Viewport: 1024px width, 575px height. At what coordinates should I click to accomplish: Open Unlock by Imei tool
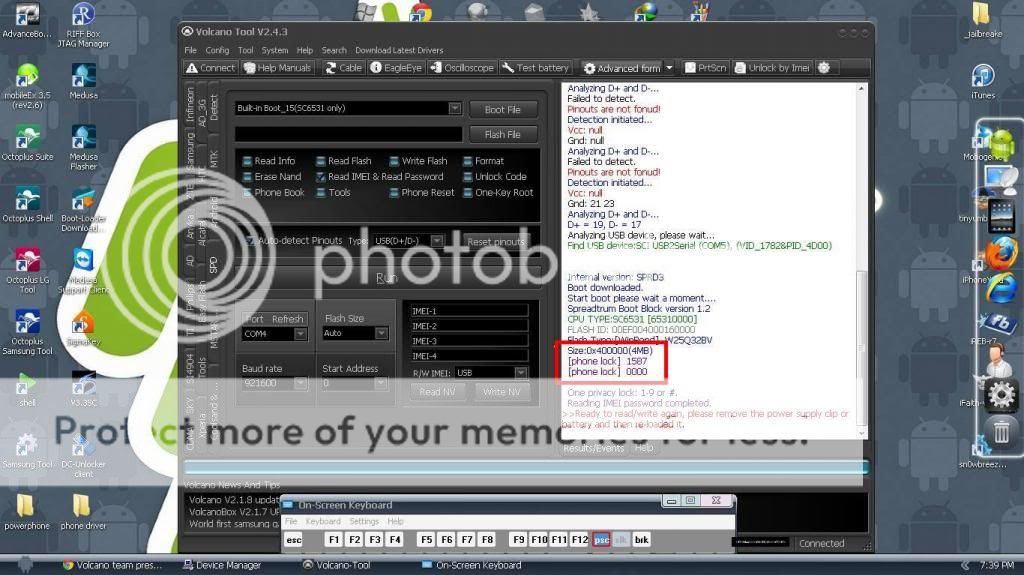click(741, 68)
